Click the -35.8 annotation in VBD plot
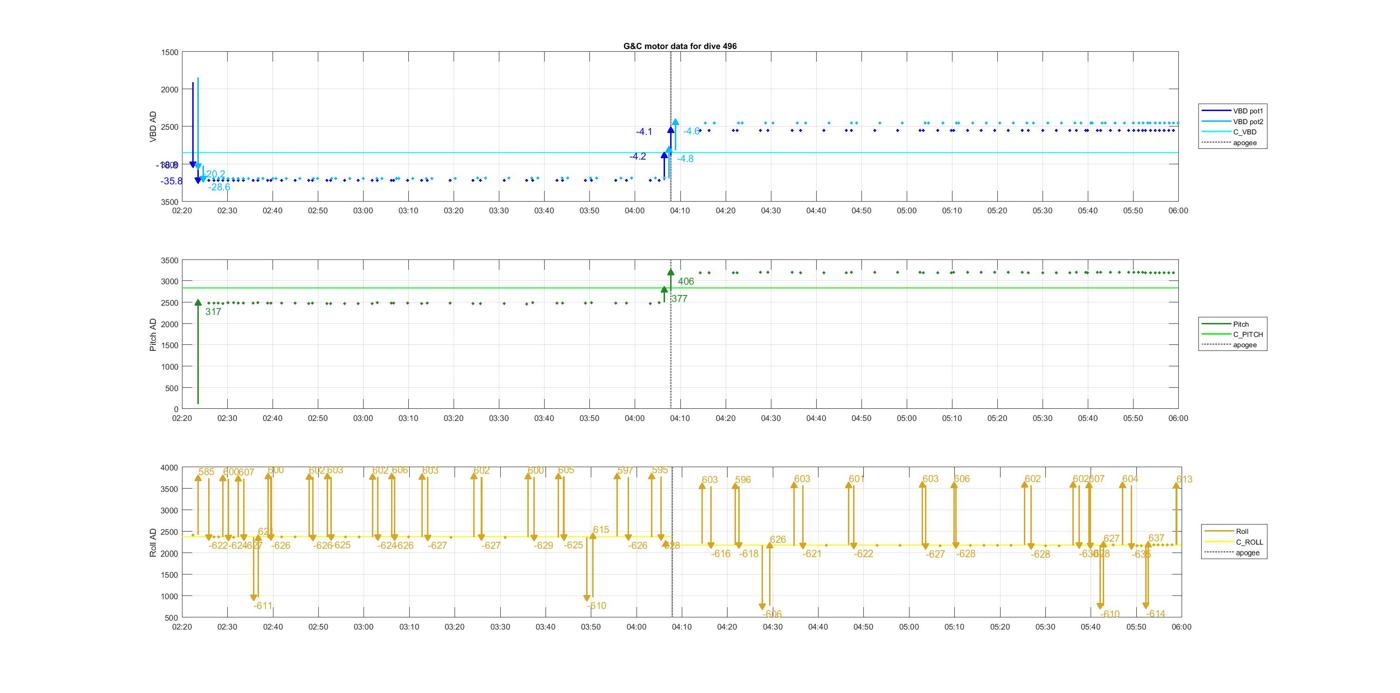The height and width of the screenshot is (693, 1400). tap(172, 181)
